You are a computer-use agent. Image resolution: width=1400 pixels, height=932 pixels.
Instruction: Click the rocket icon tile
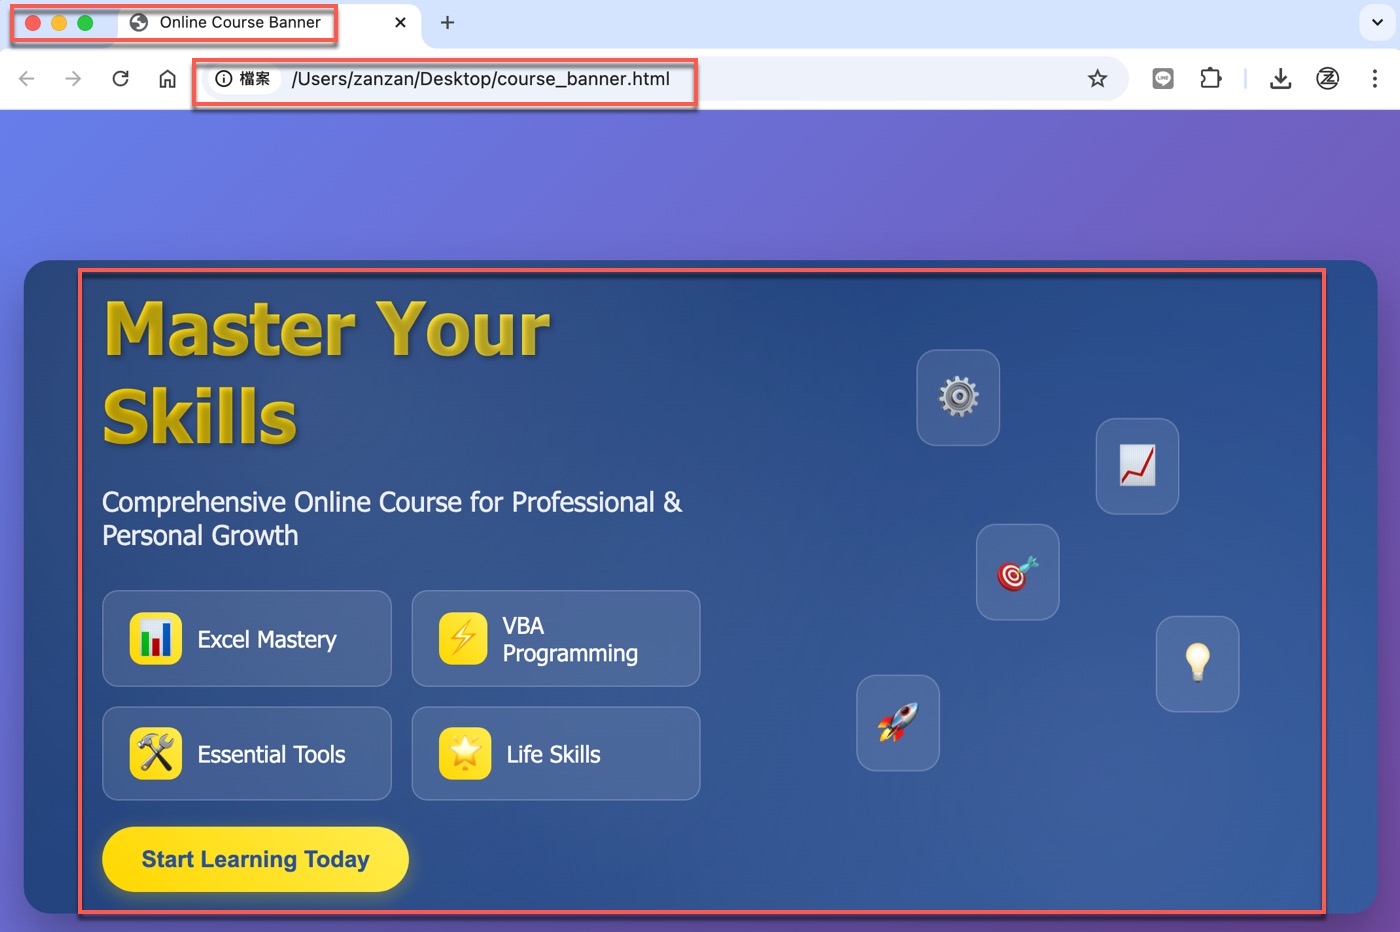click(898, 723)
